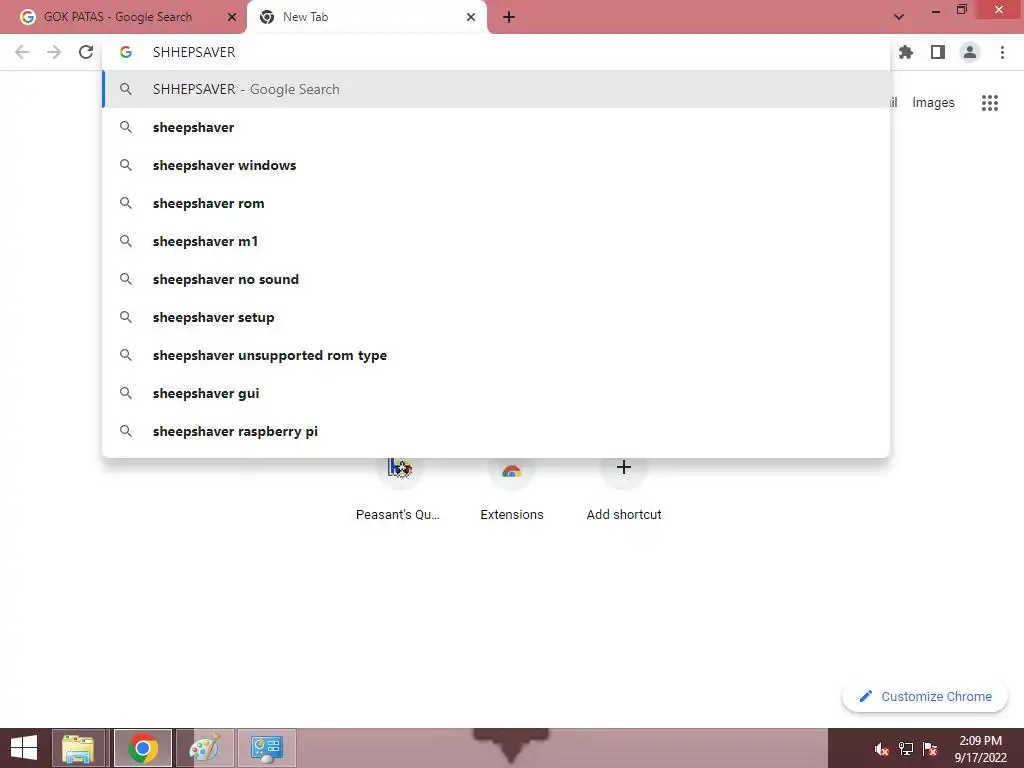Expand the tab search chevron
The image size is (1024, 768).
(x=899, y=17)
